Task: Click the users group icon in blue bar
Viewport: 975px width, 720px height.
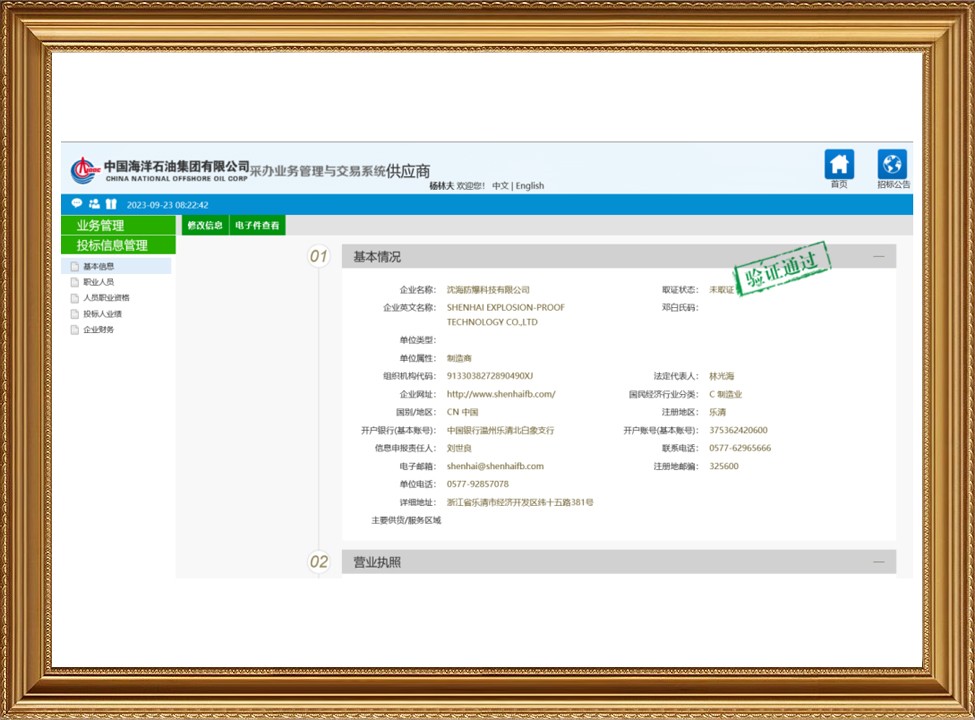Action: (94, 204)
